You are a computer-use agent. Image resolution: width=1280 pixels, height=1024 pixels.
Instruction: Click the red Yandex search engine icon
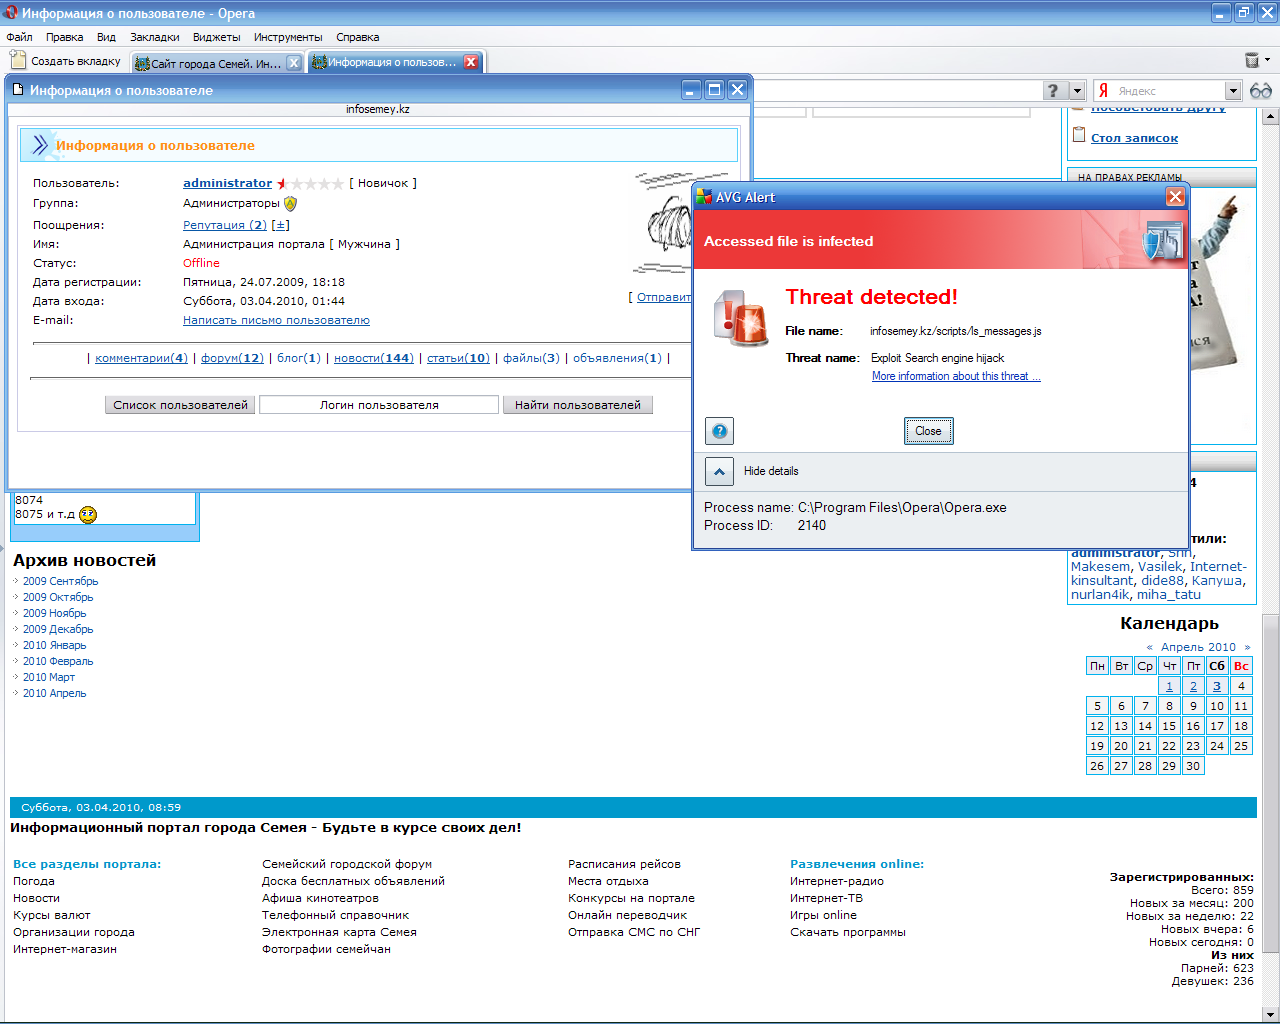[x=1104, y=91]
